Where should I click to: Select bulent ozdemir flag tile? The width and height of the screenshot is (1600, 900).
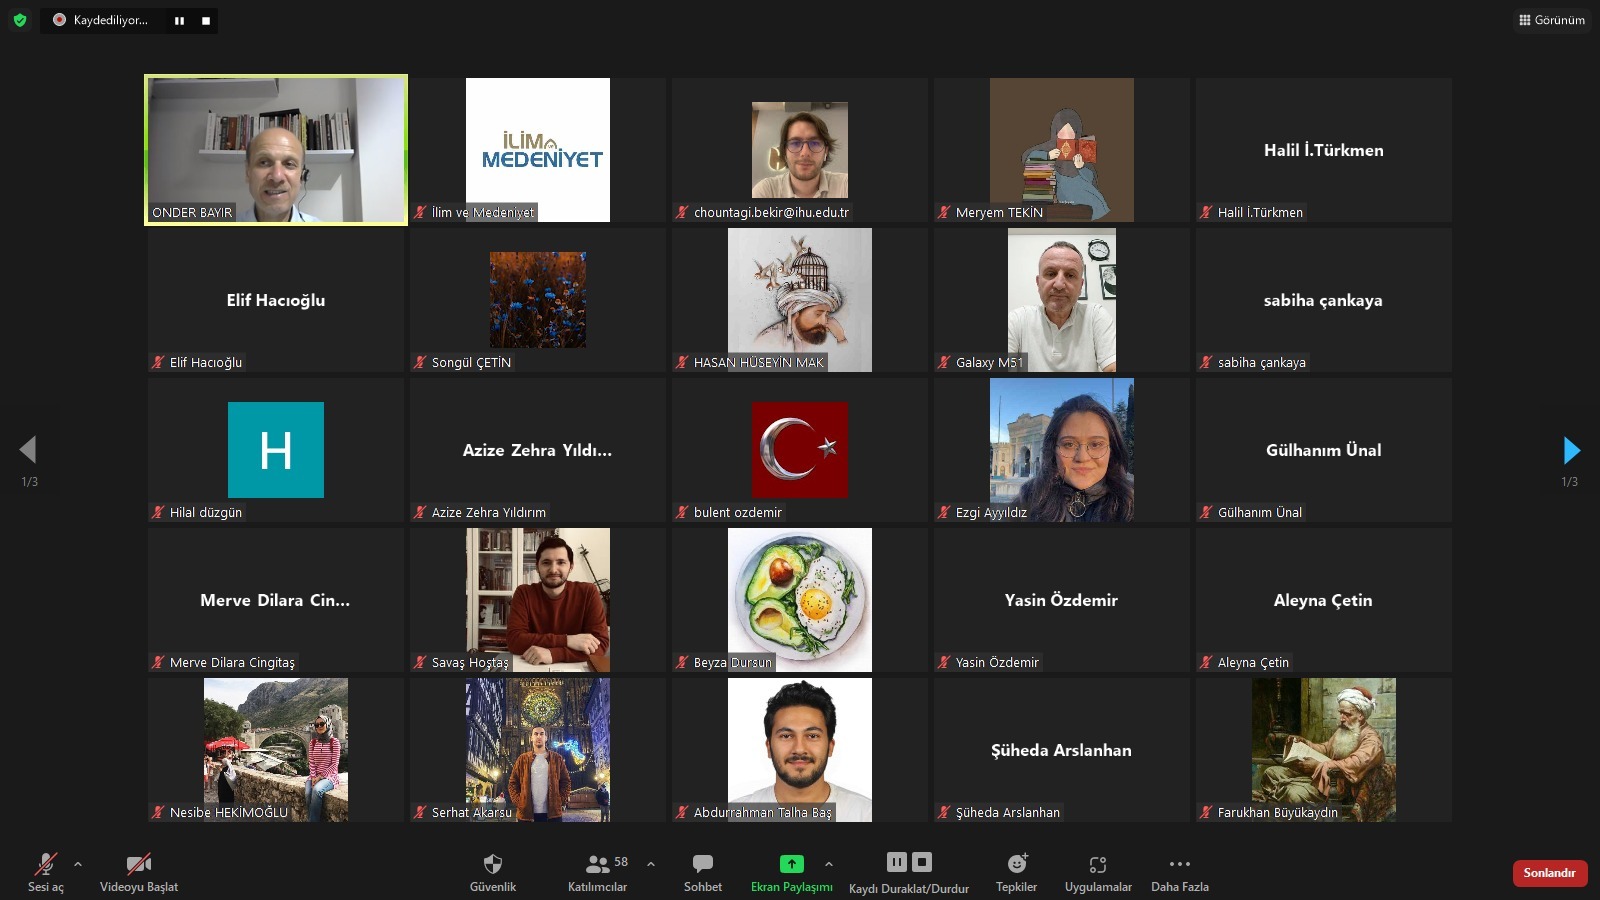(x=800, y=450)
